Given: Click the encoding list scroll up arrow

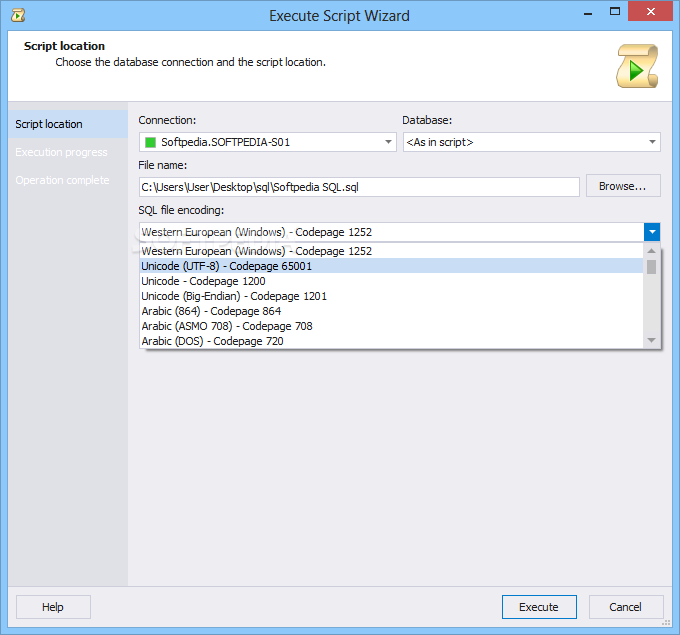Looking at the screenshot, I should (x=651, y=251).
